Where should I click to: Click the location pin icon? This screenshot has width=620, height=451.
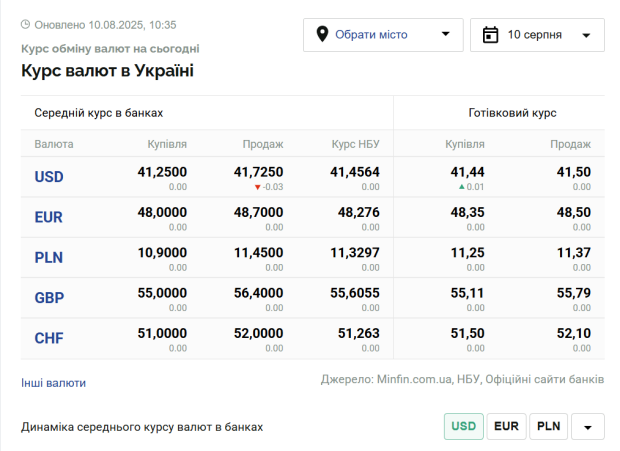tap(322, 34)
